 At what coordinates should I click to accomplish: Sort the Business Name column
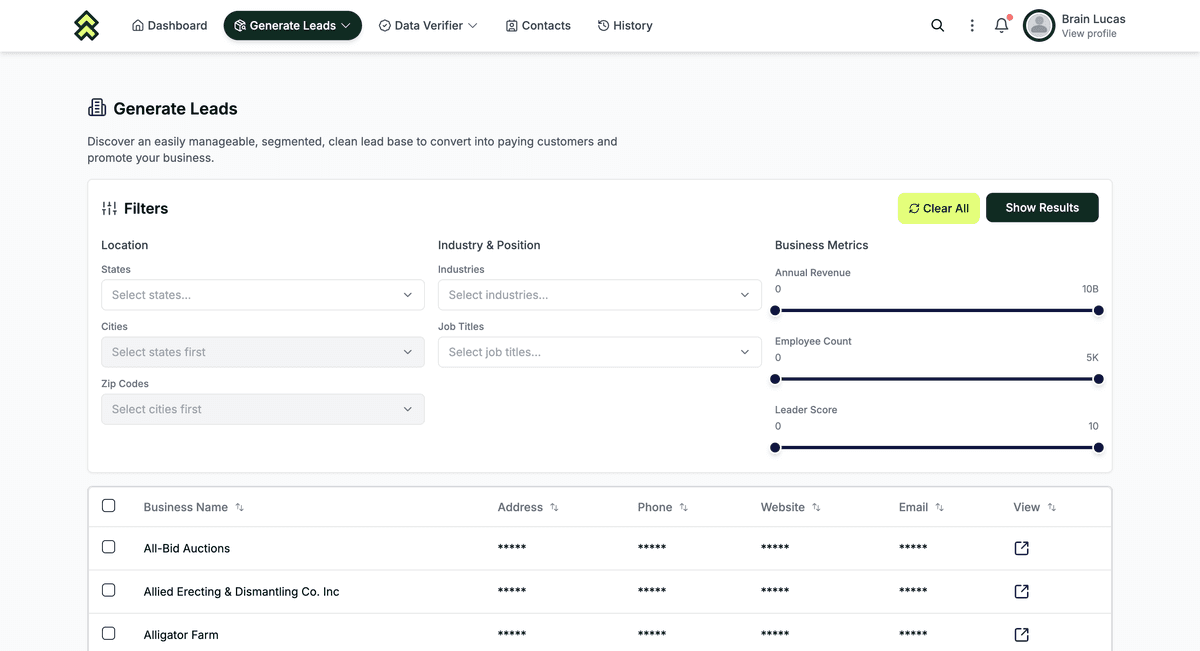tap(238, 507)
